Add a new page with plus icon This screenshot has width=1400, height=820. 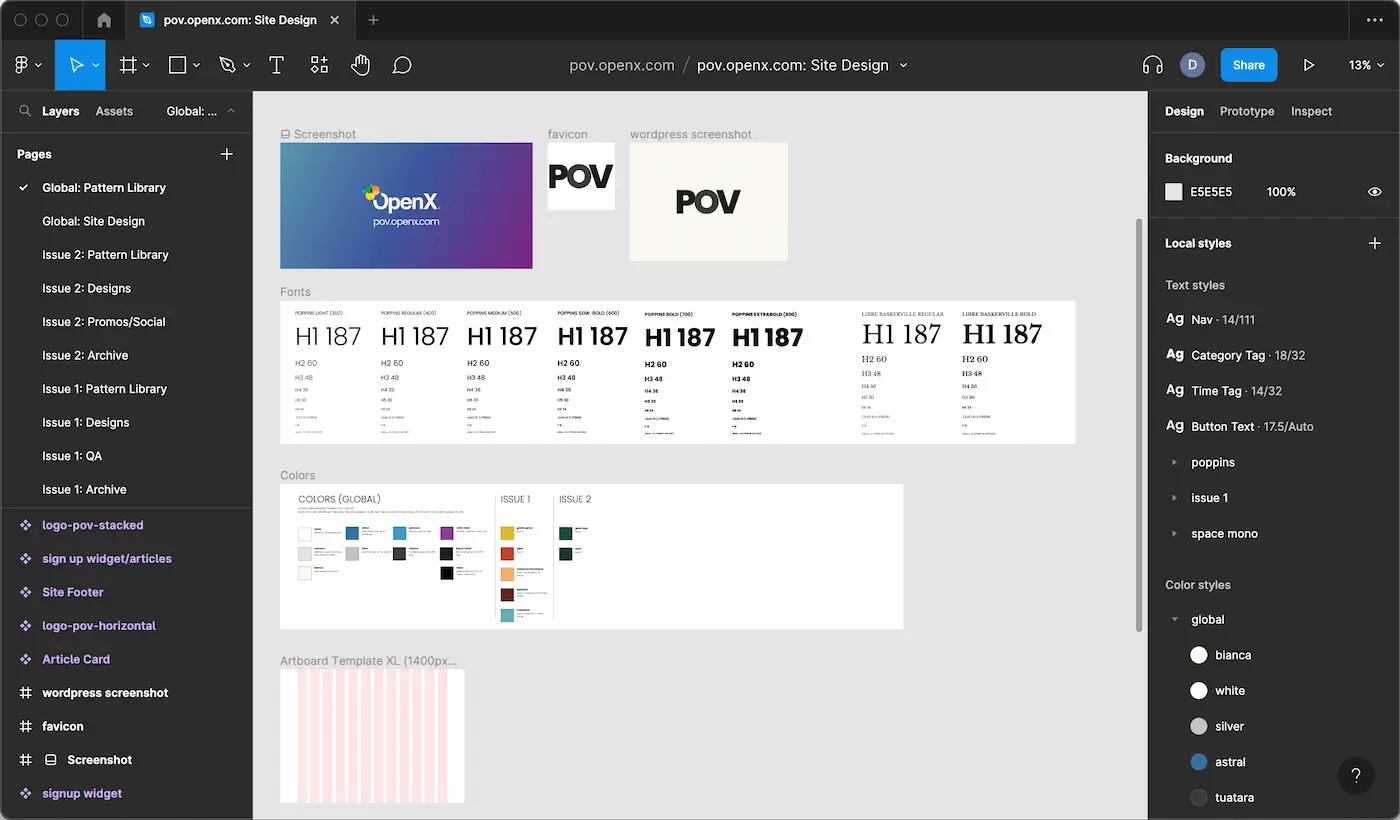[226, 154]
